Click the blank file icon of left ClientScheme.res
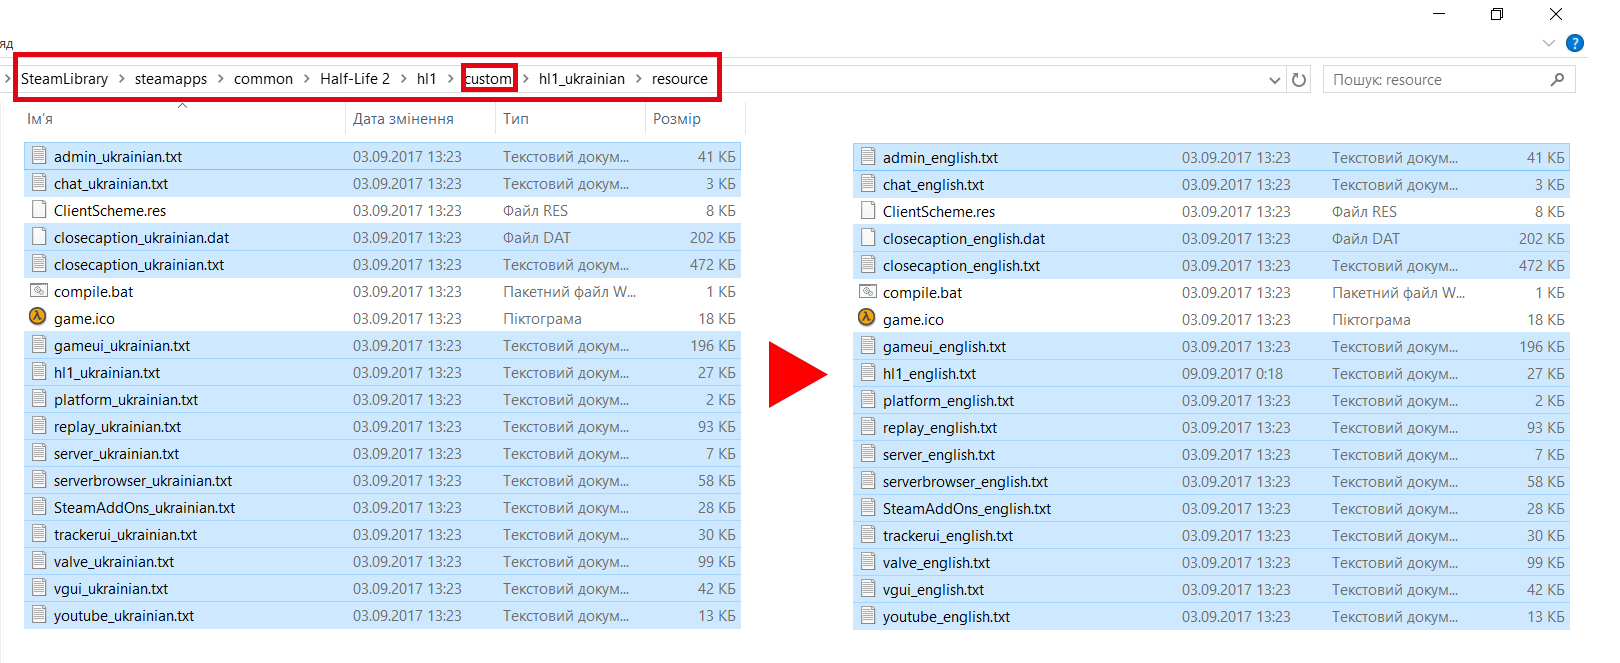 [x=39, y=210]
